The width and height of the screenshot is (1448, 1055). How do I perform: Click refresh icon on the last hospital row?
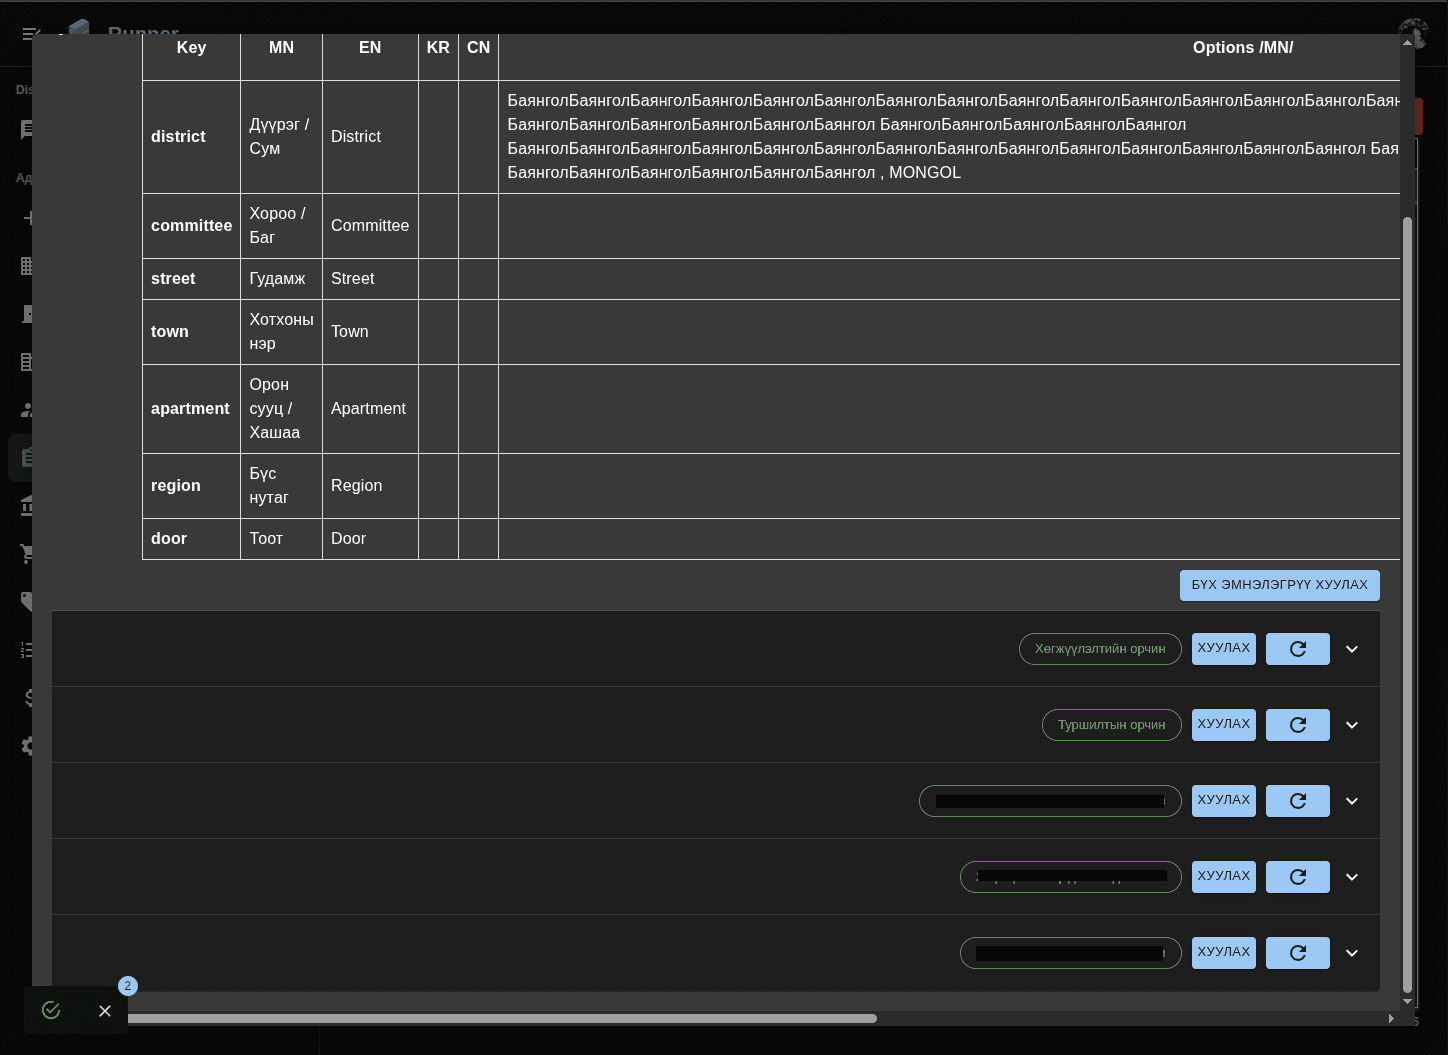[1297, 952]
